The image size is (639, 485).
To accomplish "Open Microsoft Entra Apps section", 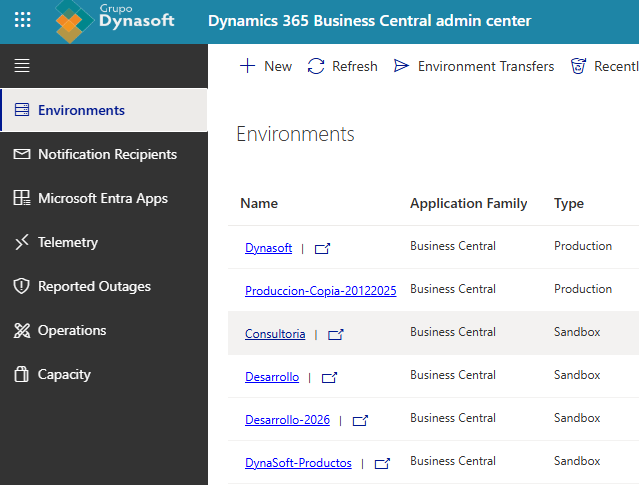I will (102, 198).
